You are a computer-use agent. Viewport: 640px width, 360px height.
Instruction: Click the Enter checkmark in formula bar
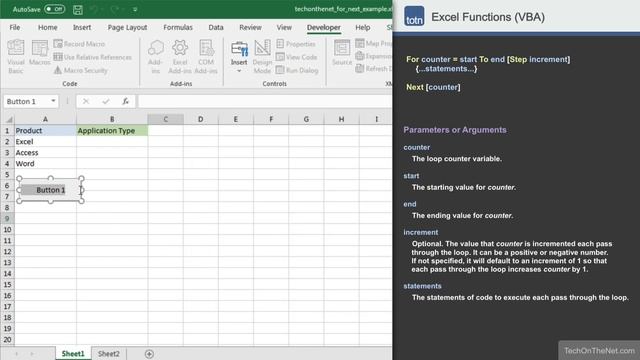tap(106, 101)
